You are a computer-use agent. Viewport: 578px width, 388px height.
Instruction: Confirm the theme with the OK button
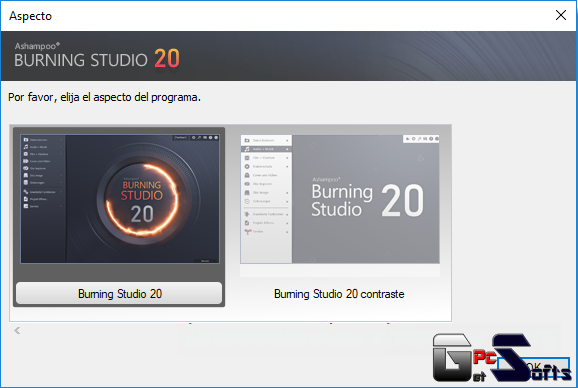coord(533,367)
